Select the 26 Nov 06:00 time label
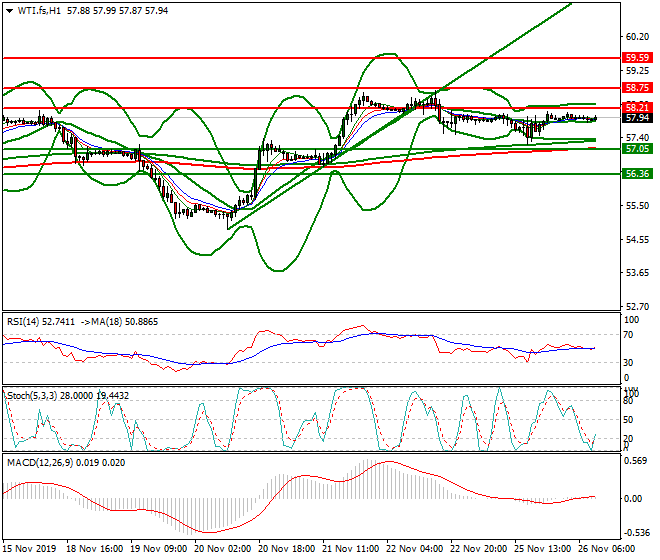This screenshot has width=660, height=560. coord(607,549)
